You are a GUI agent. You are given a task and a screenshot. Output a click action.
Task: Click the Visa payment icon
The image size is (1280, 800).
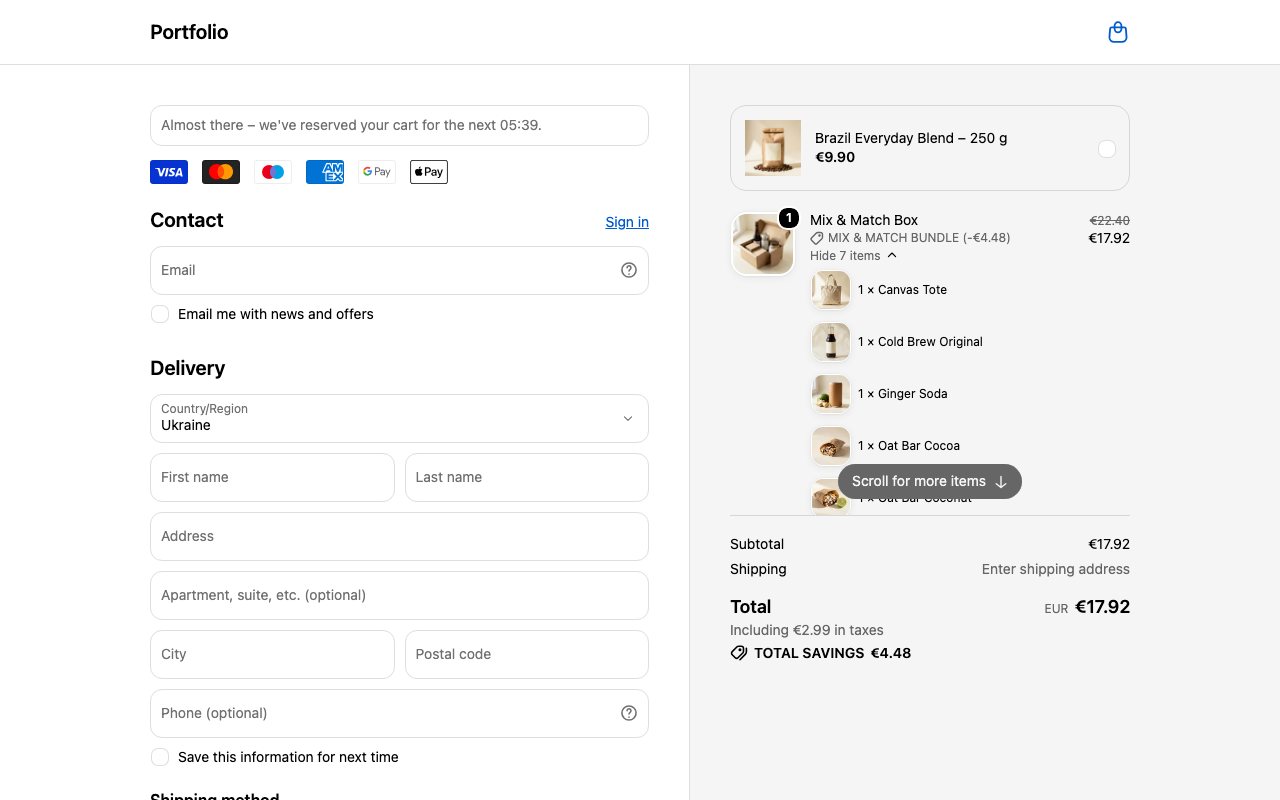(169, 172)
